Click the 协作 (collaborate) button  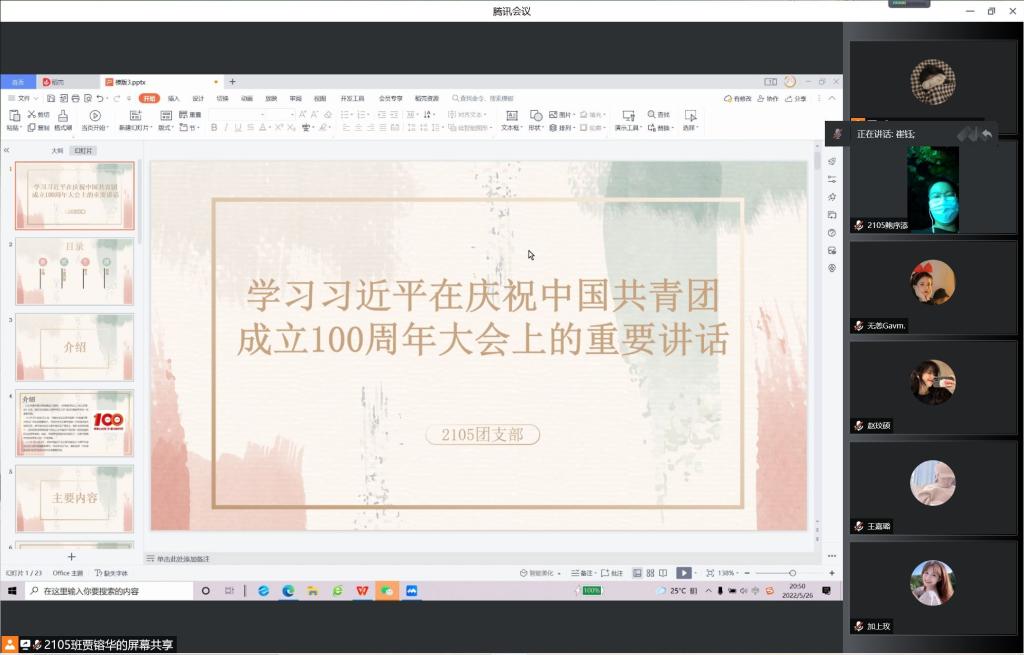pos(767,98)
